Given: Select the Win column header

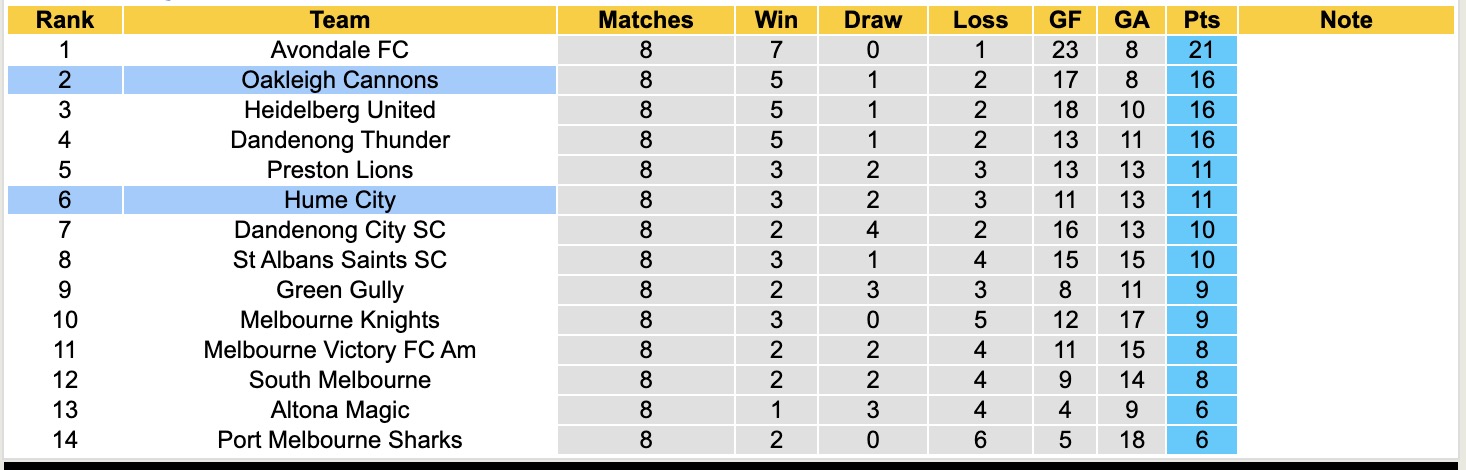Looking at the screenshot, I should click(777, 20).
